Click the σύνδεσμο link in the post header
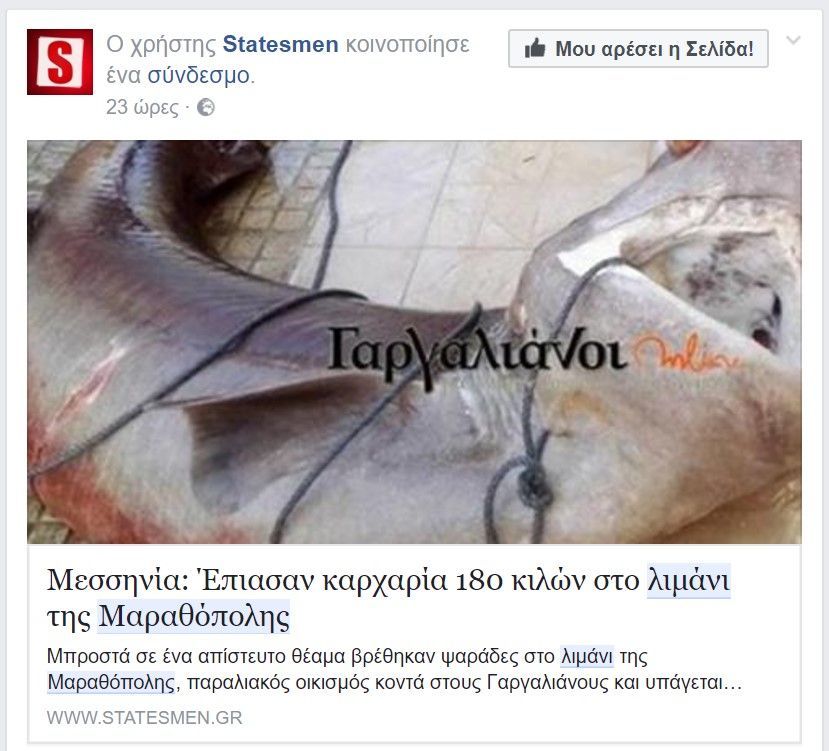The height and width of the screenshot is (751, 829). (x=198, y=75)
